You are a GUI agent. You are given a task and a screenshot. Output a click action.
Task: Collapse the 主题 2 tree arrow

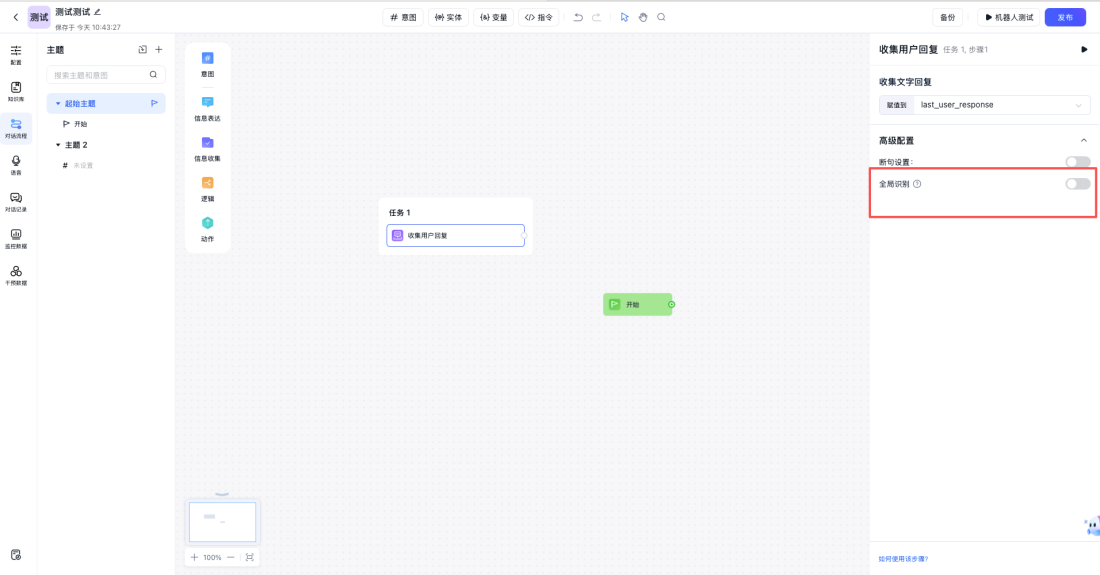pyautogui.click(x=58, y=145)
